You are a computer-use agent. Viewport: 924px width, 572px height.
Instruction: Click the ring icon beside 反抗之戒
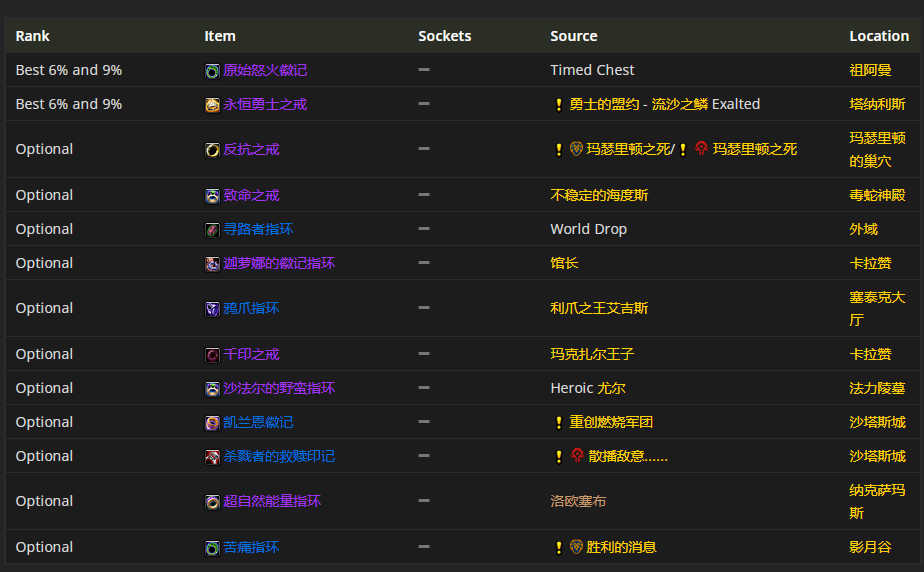tap(212, 150)
